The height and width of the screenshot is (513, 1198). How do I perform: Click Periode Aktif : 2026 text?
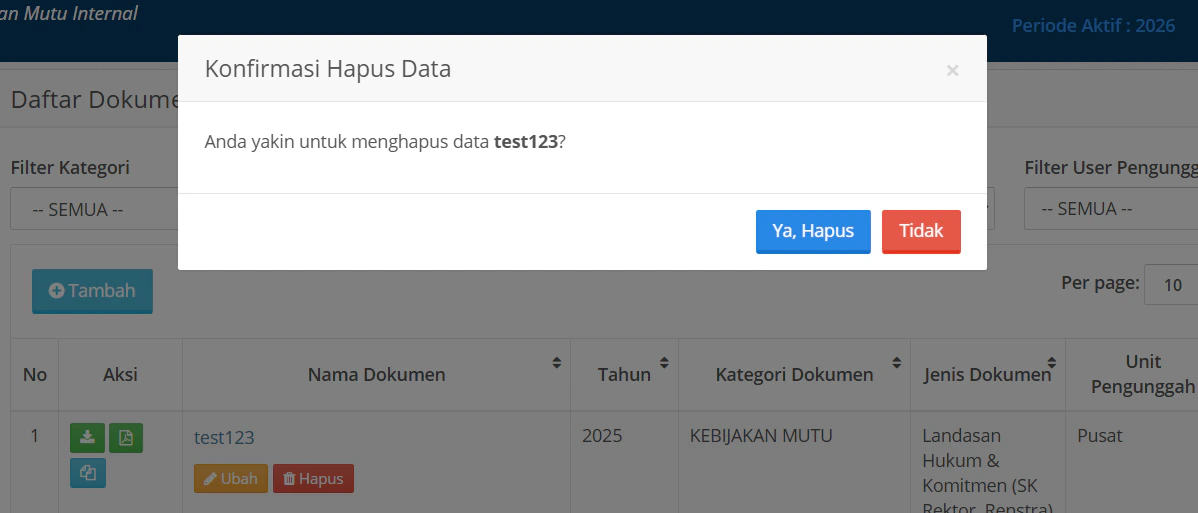click(x=1093, y=25)
